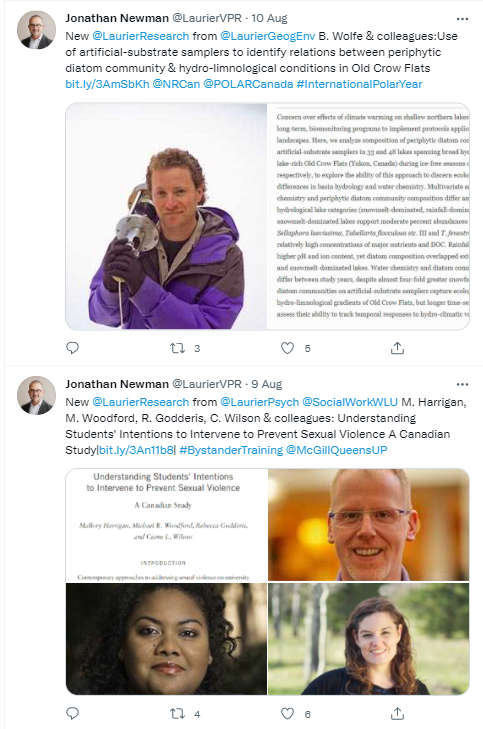Open the bit.ly/3AmSbKh link
483x729 pixels.
[x=107, y=84]
